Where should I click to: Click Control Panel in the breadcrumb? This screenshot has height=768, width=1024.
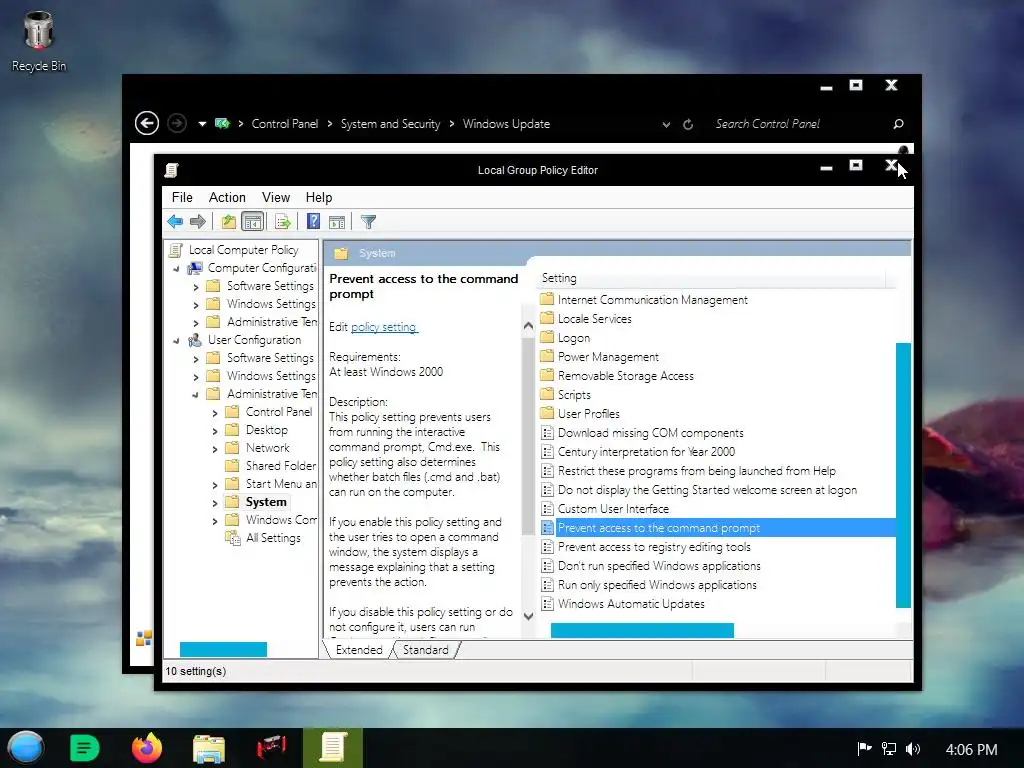point(285,123)
